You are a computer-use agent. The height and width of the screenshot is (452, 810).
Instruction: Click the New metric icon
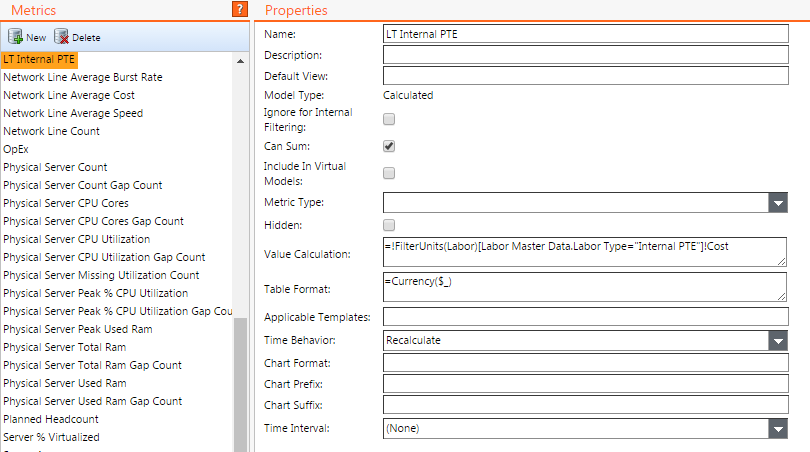16,37
